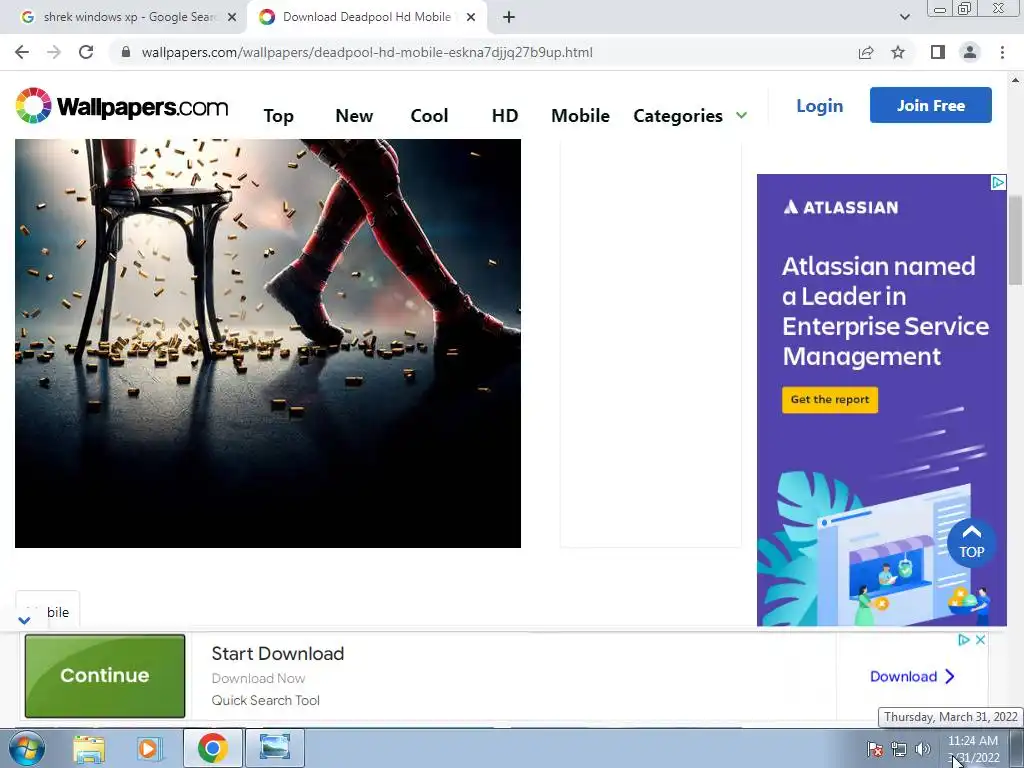This screenshot has height=768, width=1024.
Task: Share this page using the share icon
Action: (x=866, y=52)
